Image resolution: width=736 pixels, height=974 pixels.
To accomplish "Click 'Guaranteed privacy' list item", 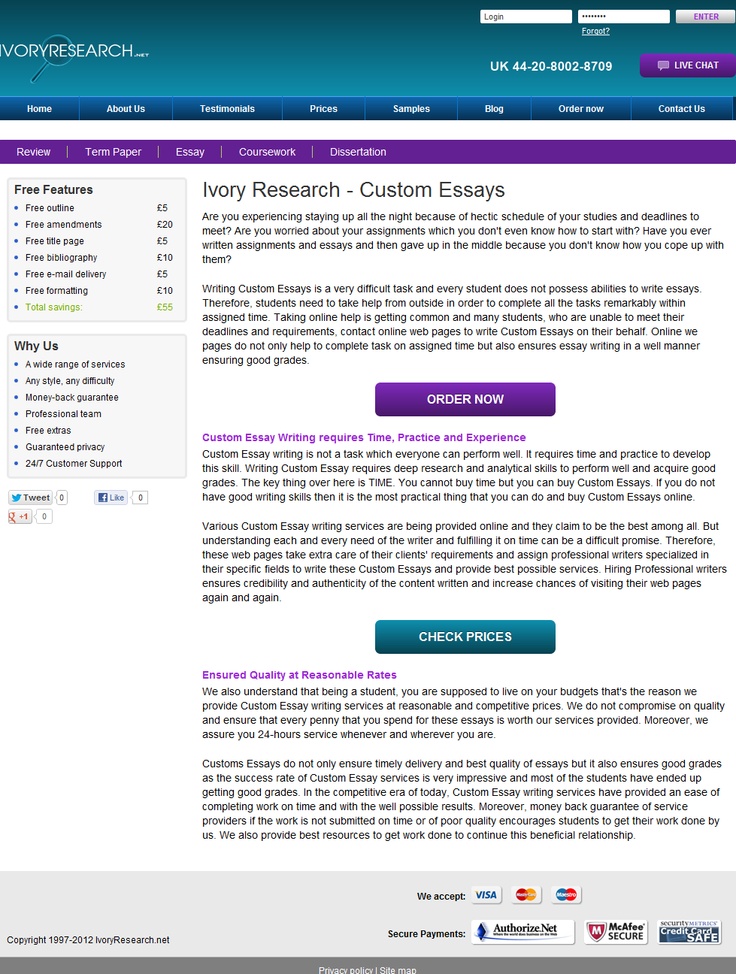I will point(65,447).
